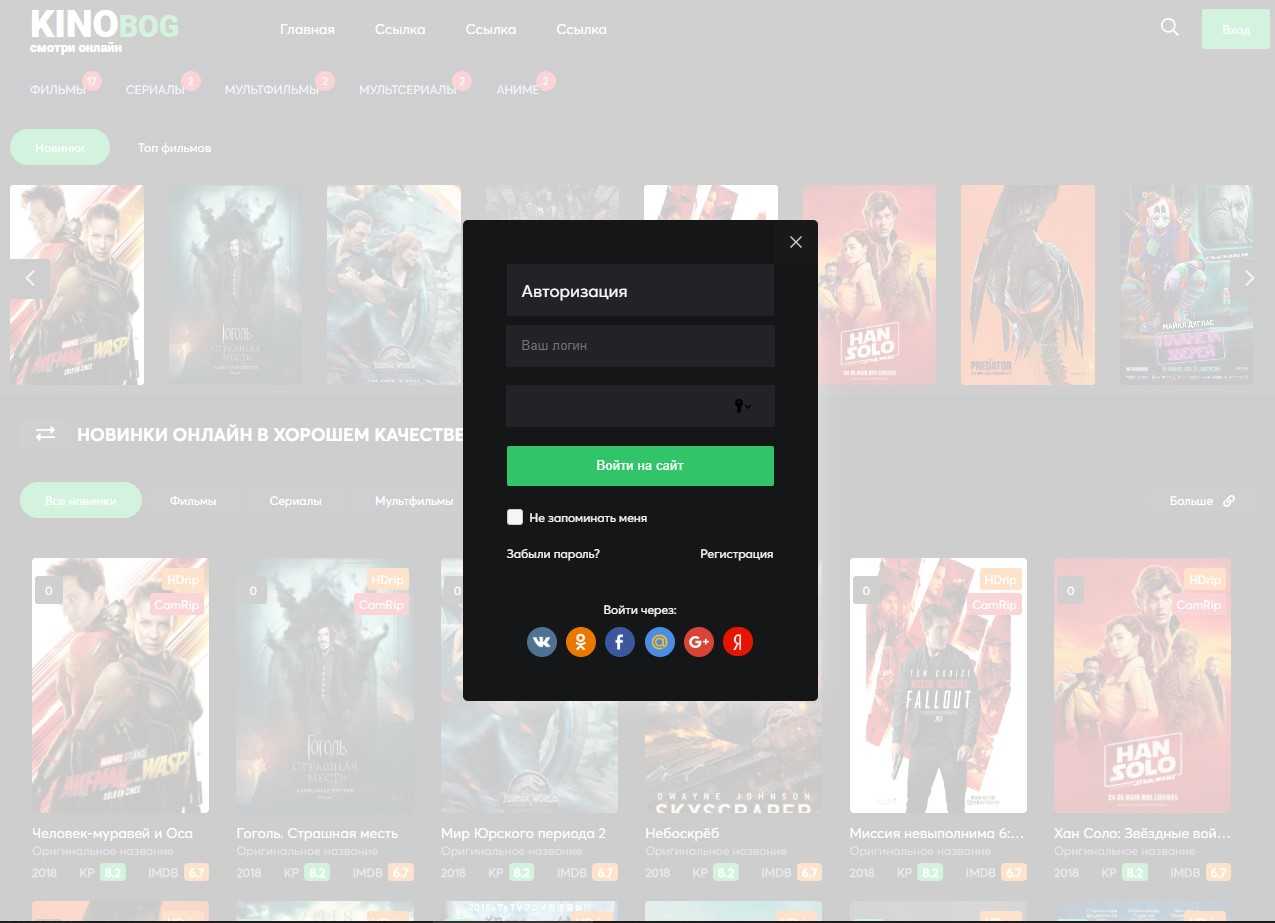Click the swap arrows icon near Новинки онлайн
The image size is (1275, 923).
(45, 433)
